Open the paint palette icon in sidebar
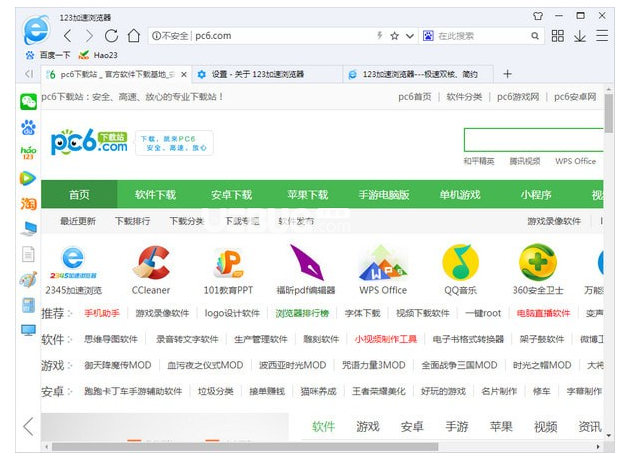 click(x=28, y=279)
